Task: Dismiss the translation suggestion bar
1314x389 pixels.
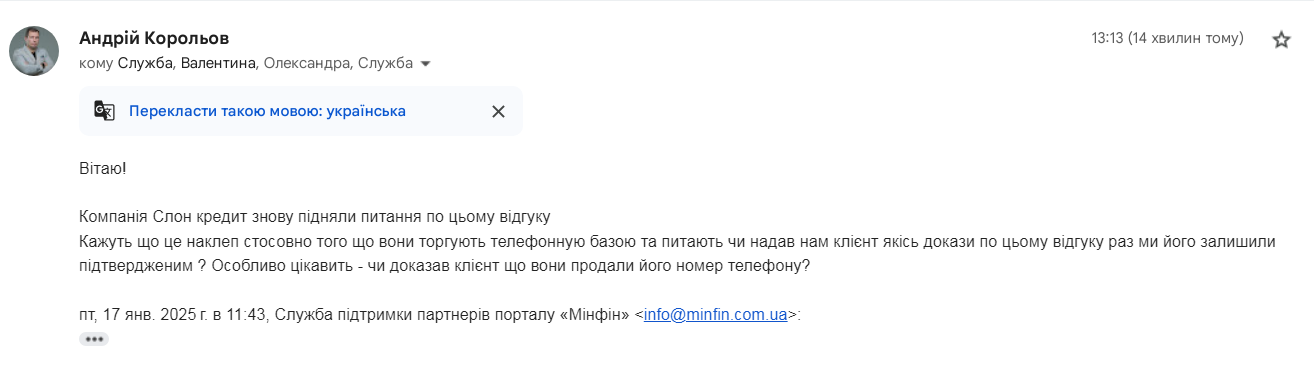Action: coord(498,111)
